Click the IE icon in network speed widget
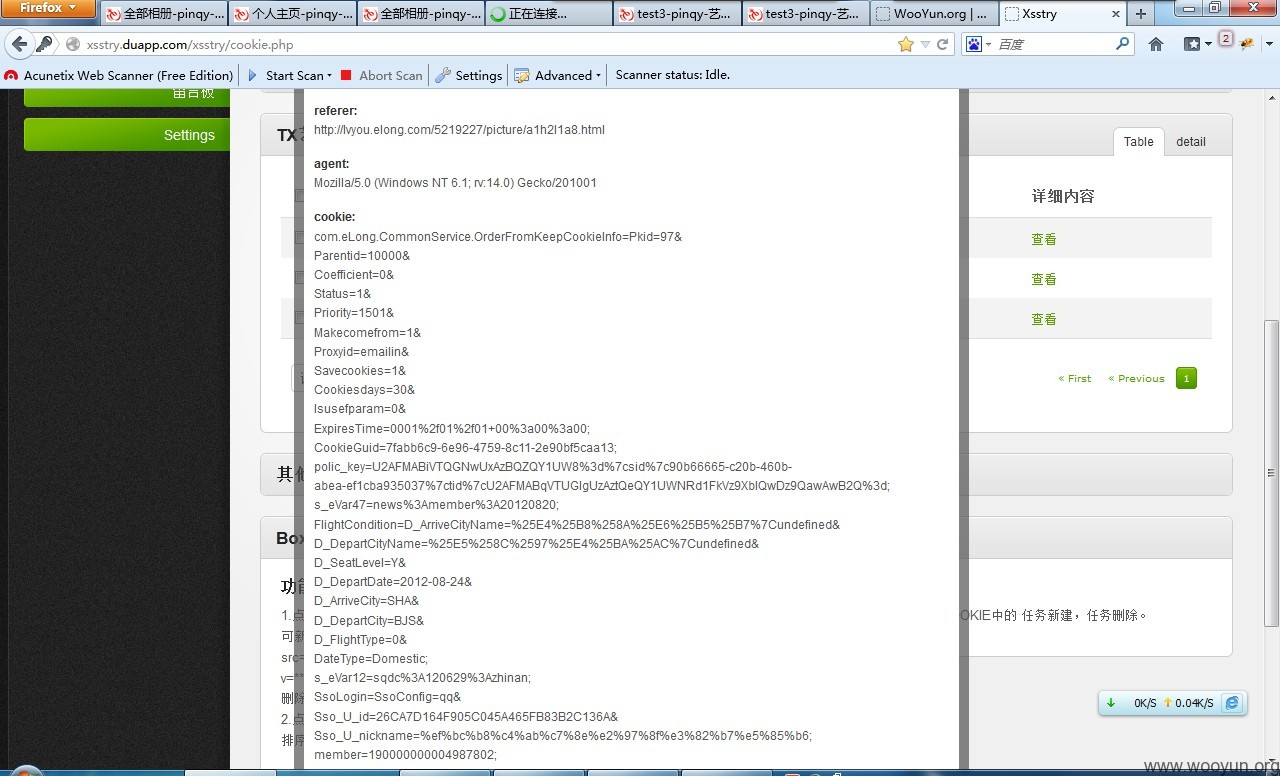Screen dimensions: 1280x776 click(x=1232, y=703)
